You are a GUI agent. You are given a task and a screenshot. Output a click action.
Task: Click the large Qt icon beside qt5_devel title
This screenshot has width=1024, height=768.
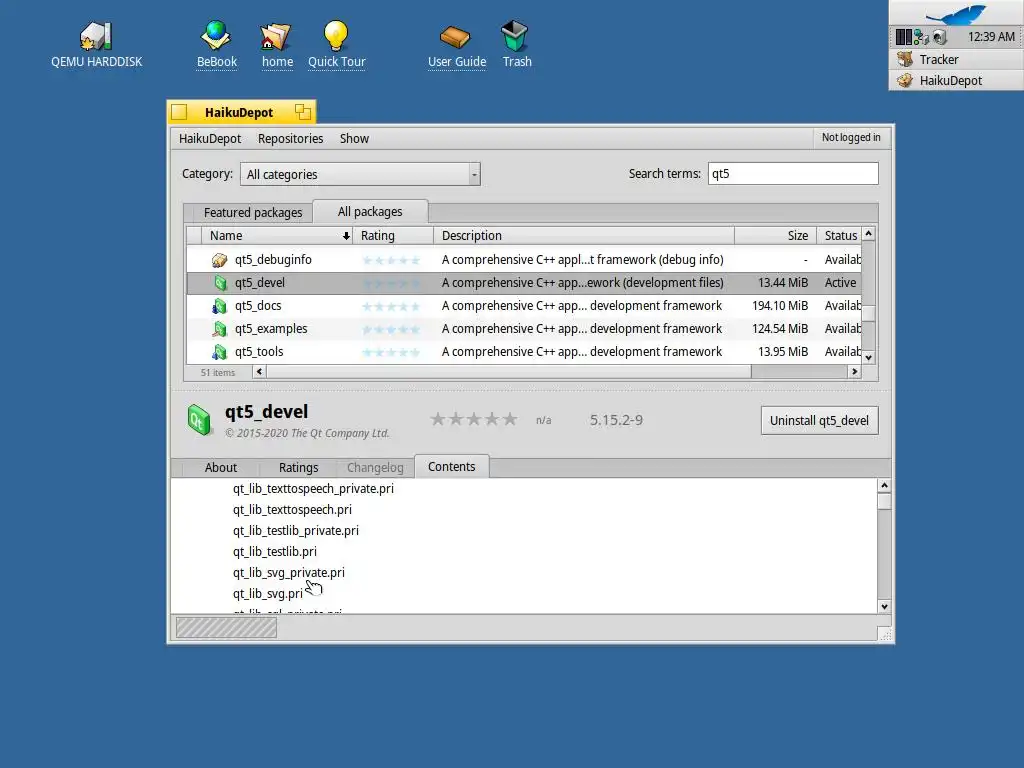click(199, 419)
